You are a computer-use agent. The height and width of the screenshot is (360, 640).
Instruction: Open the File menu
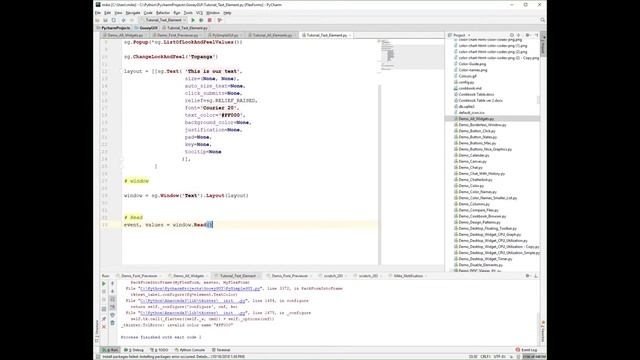tap(98, 13)
